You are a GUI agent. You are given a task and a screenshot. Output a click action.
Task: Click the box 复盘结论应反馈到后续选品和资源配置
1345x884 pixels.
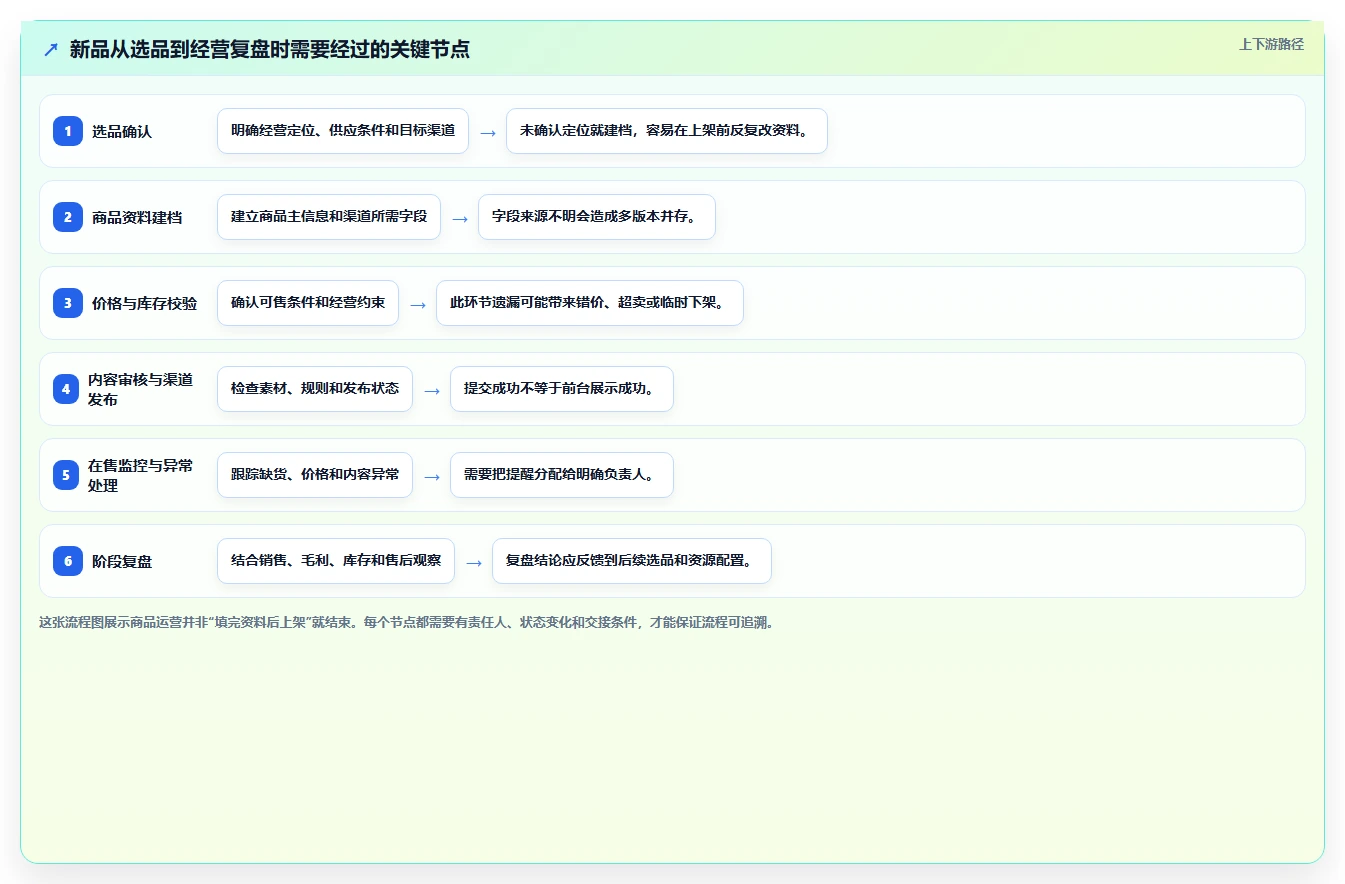click(632, 561)
